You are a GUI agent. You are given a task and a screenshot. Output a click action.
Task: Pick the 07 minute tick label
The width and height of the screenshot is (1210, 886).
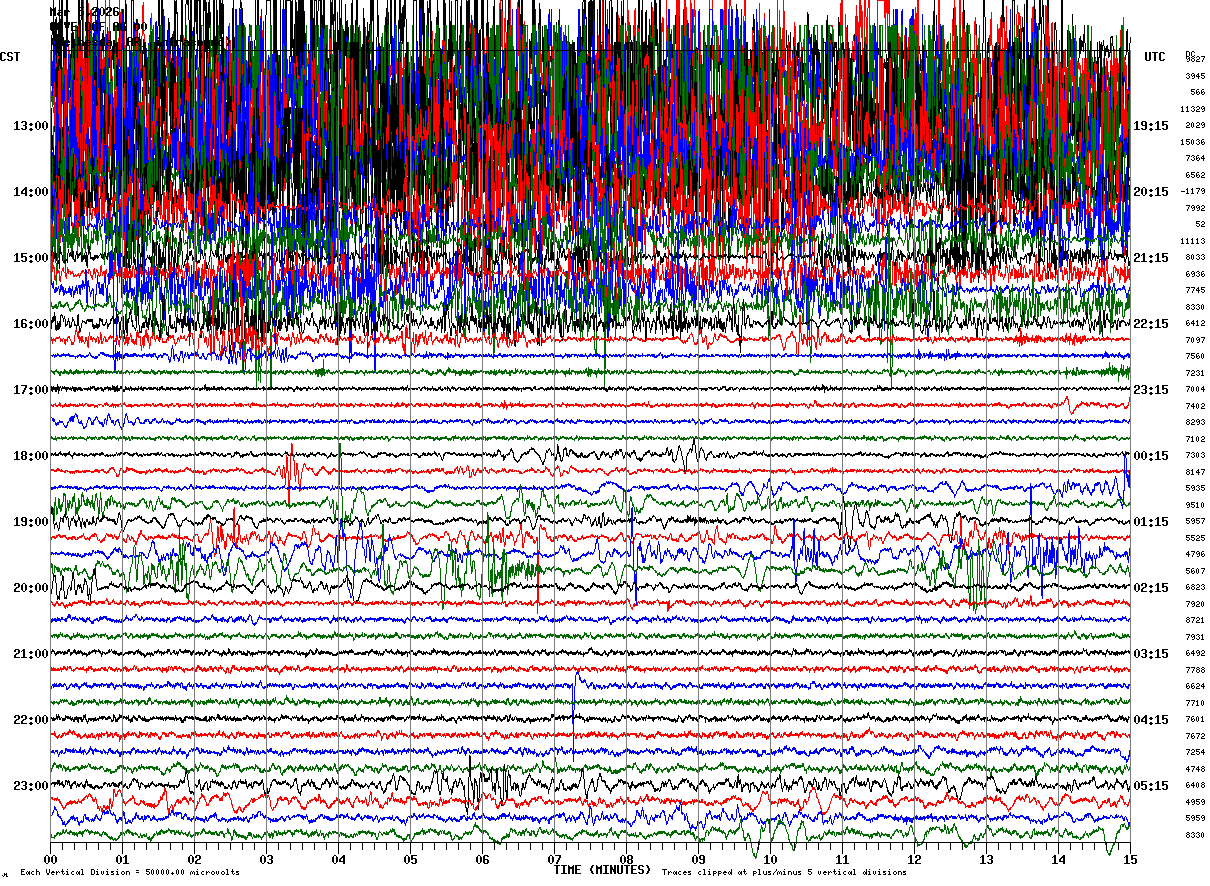point(554,859)
